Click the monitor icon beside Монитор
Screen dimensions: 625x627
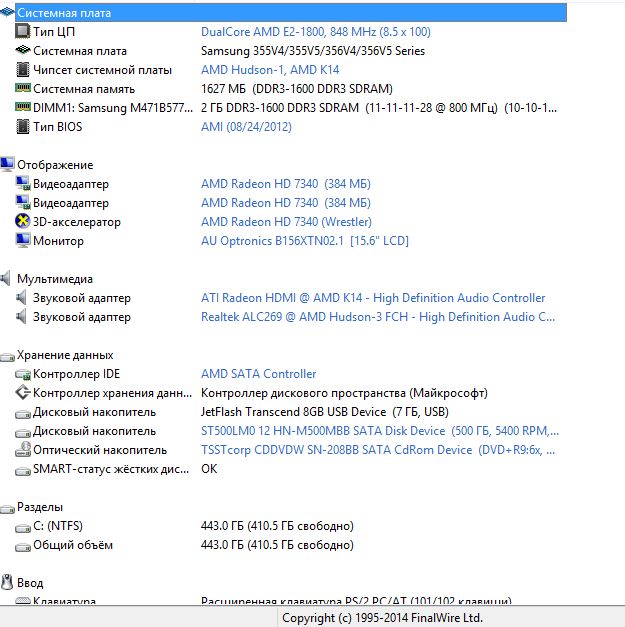pos(22,240)
